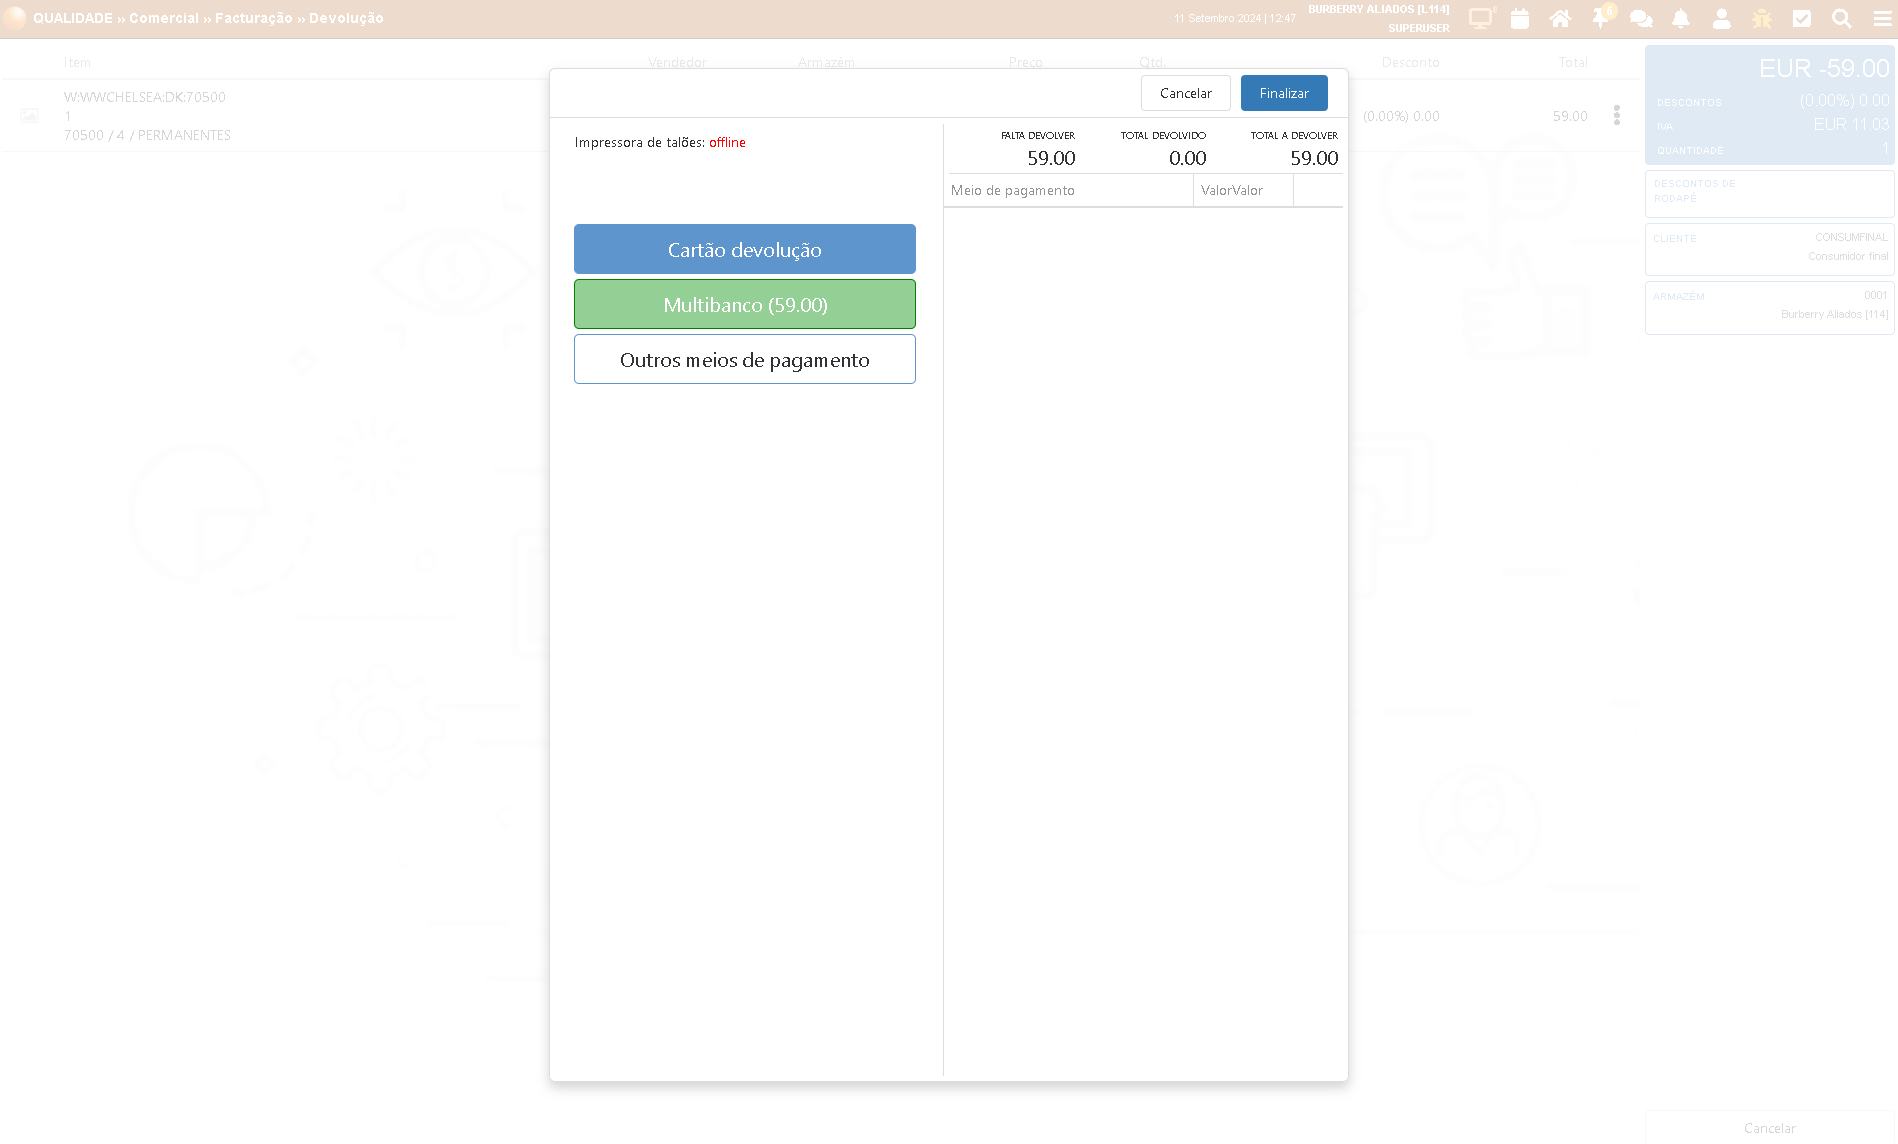Screen dimensions: 1898x1144
Task: Open the chat messages icon
Action: tap(1641, 18)
